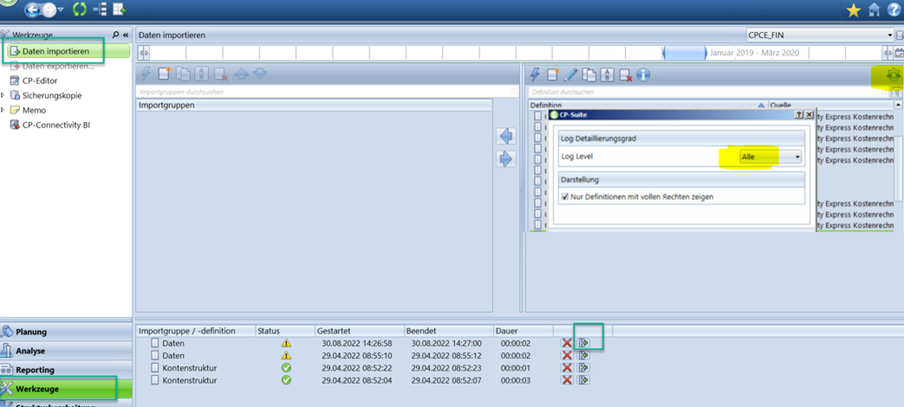Viewport: 904px width, 407px height.
Task: Click the info icon in definitions toolbar
Action: [x=643, y=74]
